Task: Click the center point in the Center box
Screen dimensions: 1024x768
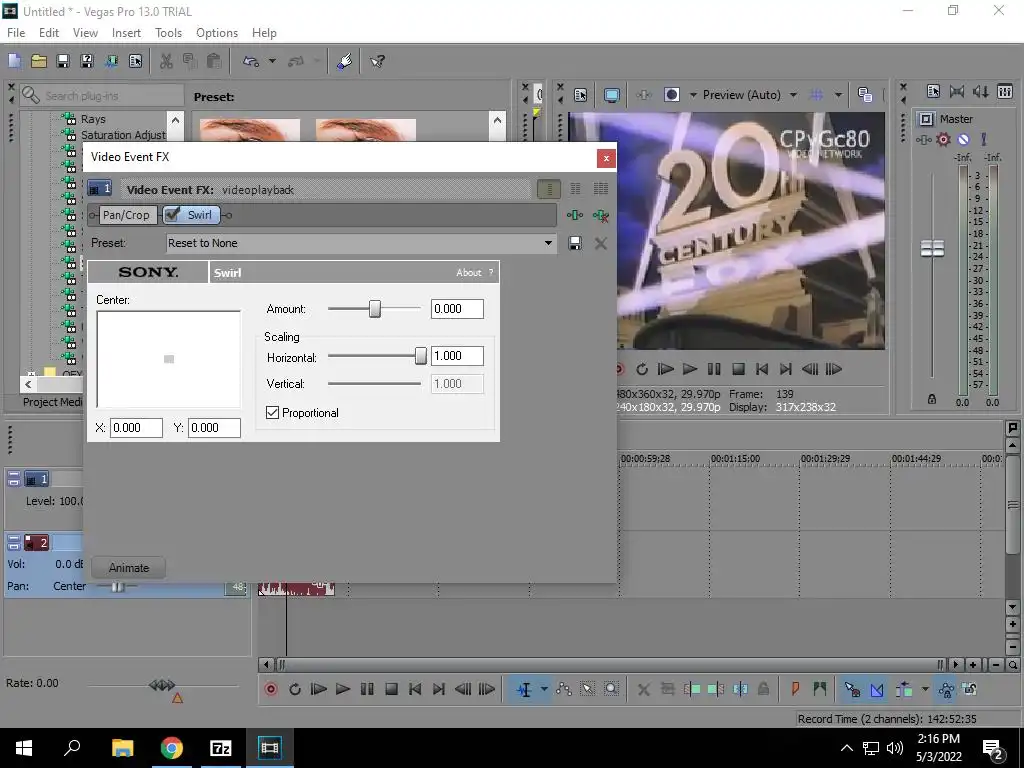Action: coord(169,359)
